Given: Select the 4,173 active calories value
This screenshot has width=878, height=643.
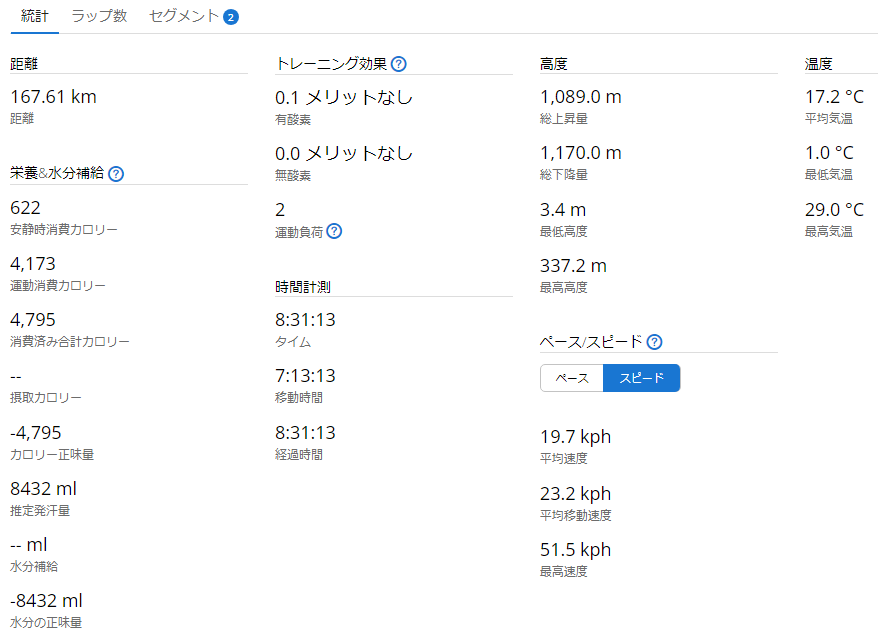Looking at the screenshot, I should pos(33,264).
